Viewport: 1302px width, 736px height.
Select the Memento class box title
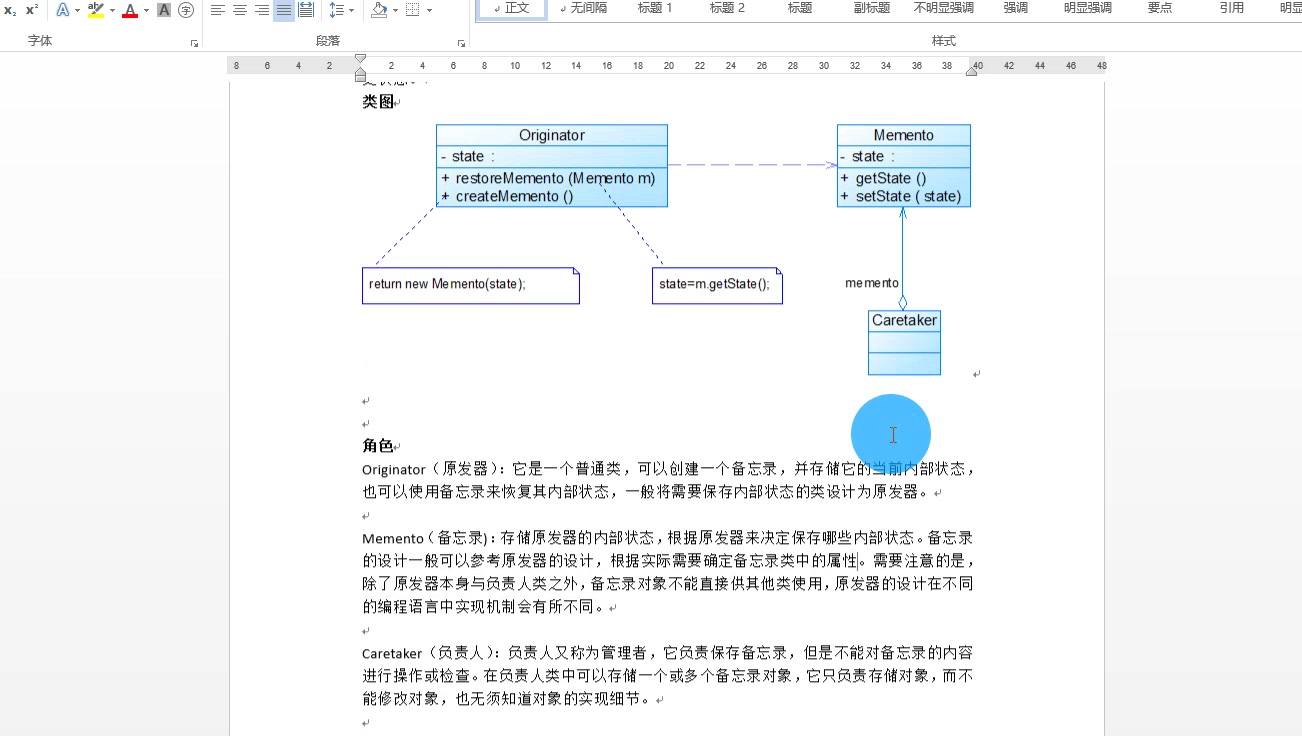[903, 135]
